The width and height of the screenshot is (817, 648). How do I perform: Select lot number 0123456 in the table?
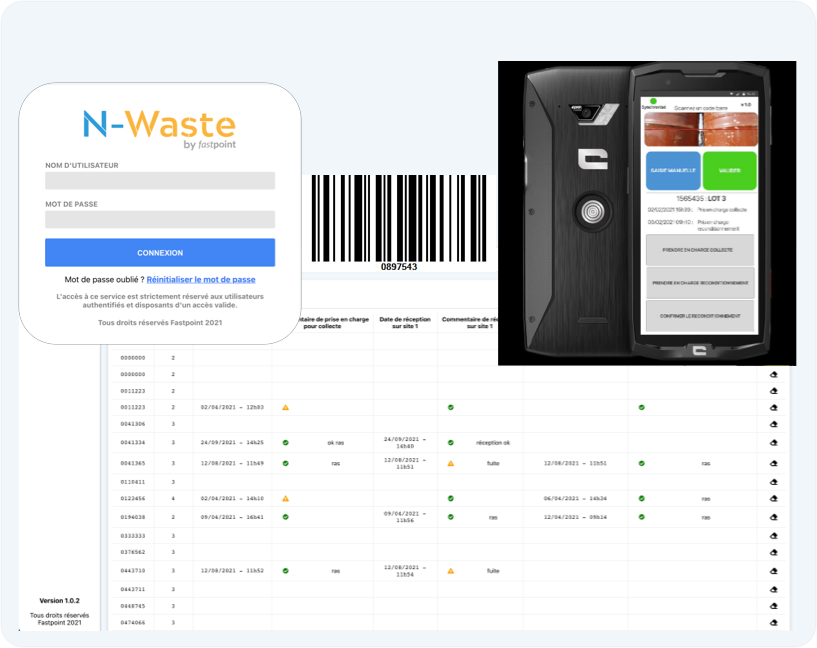tap(133, 499)
